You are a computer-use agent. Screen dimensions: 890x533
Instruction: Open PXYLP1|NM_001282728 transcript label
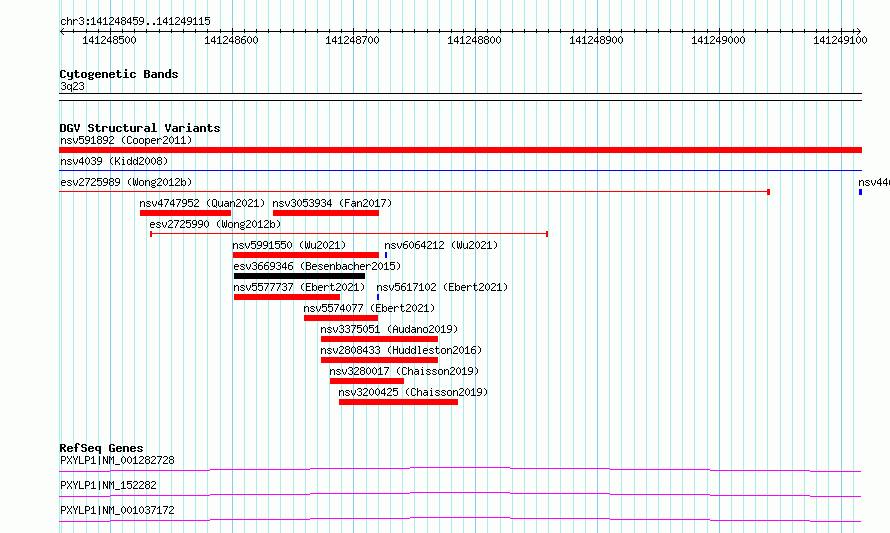(x=117, y=460)
